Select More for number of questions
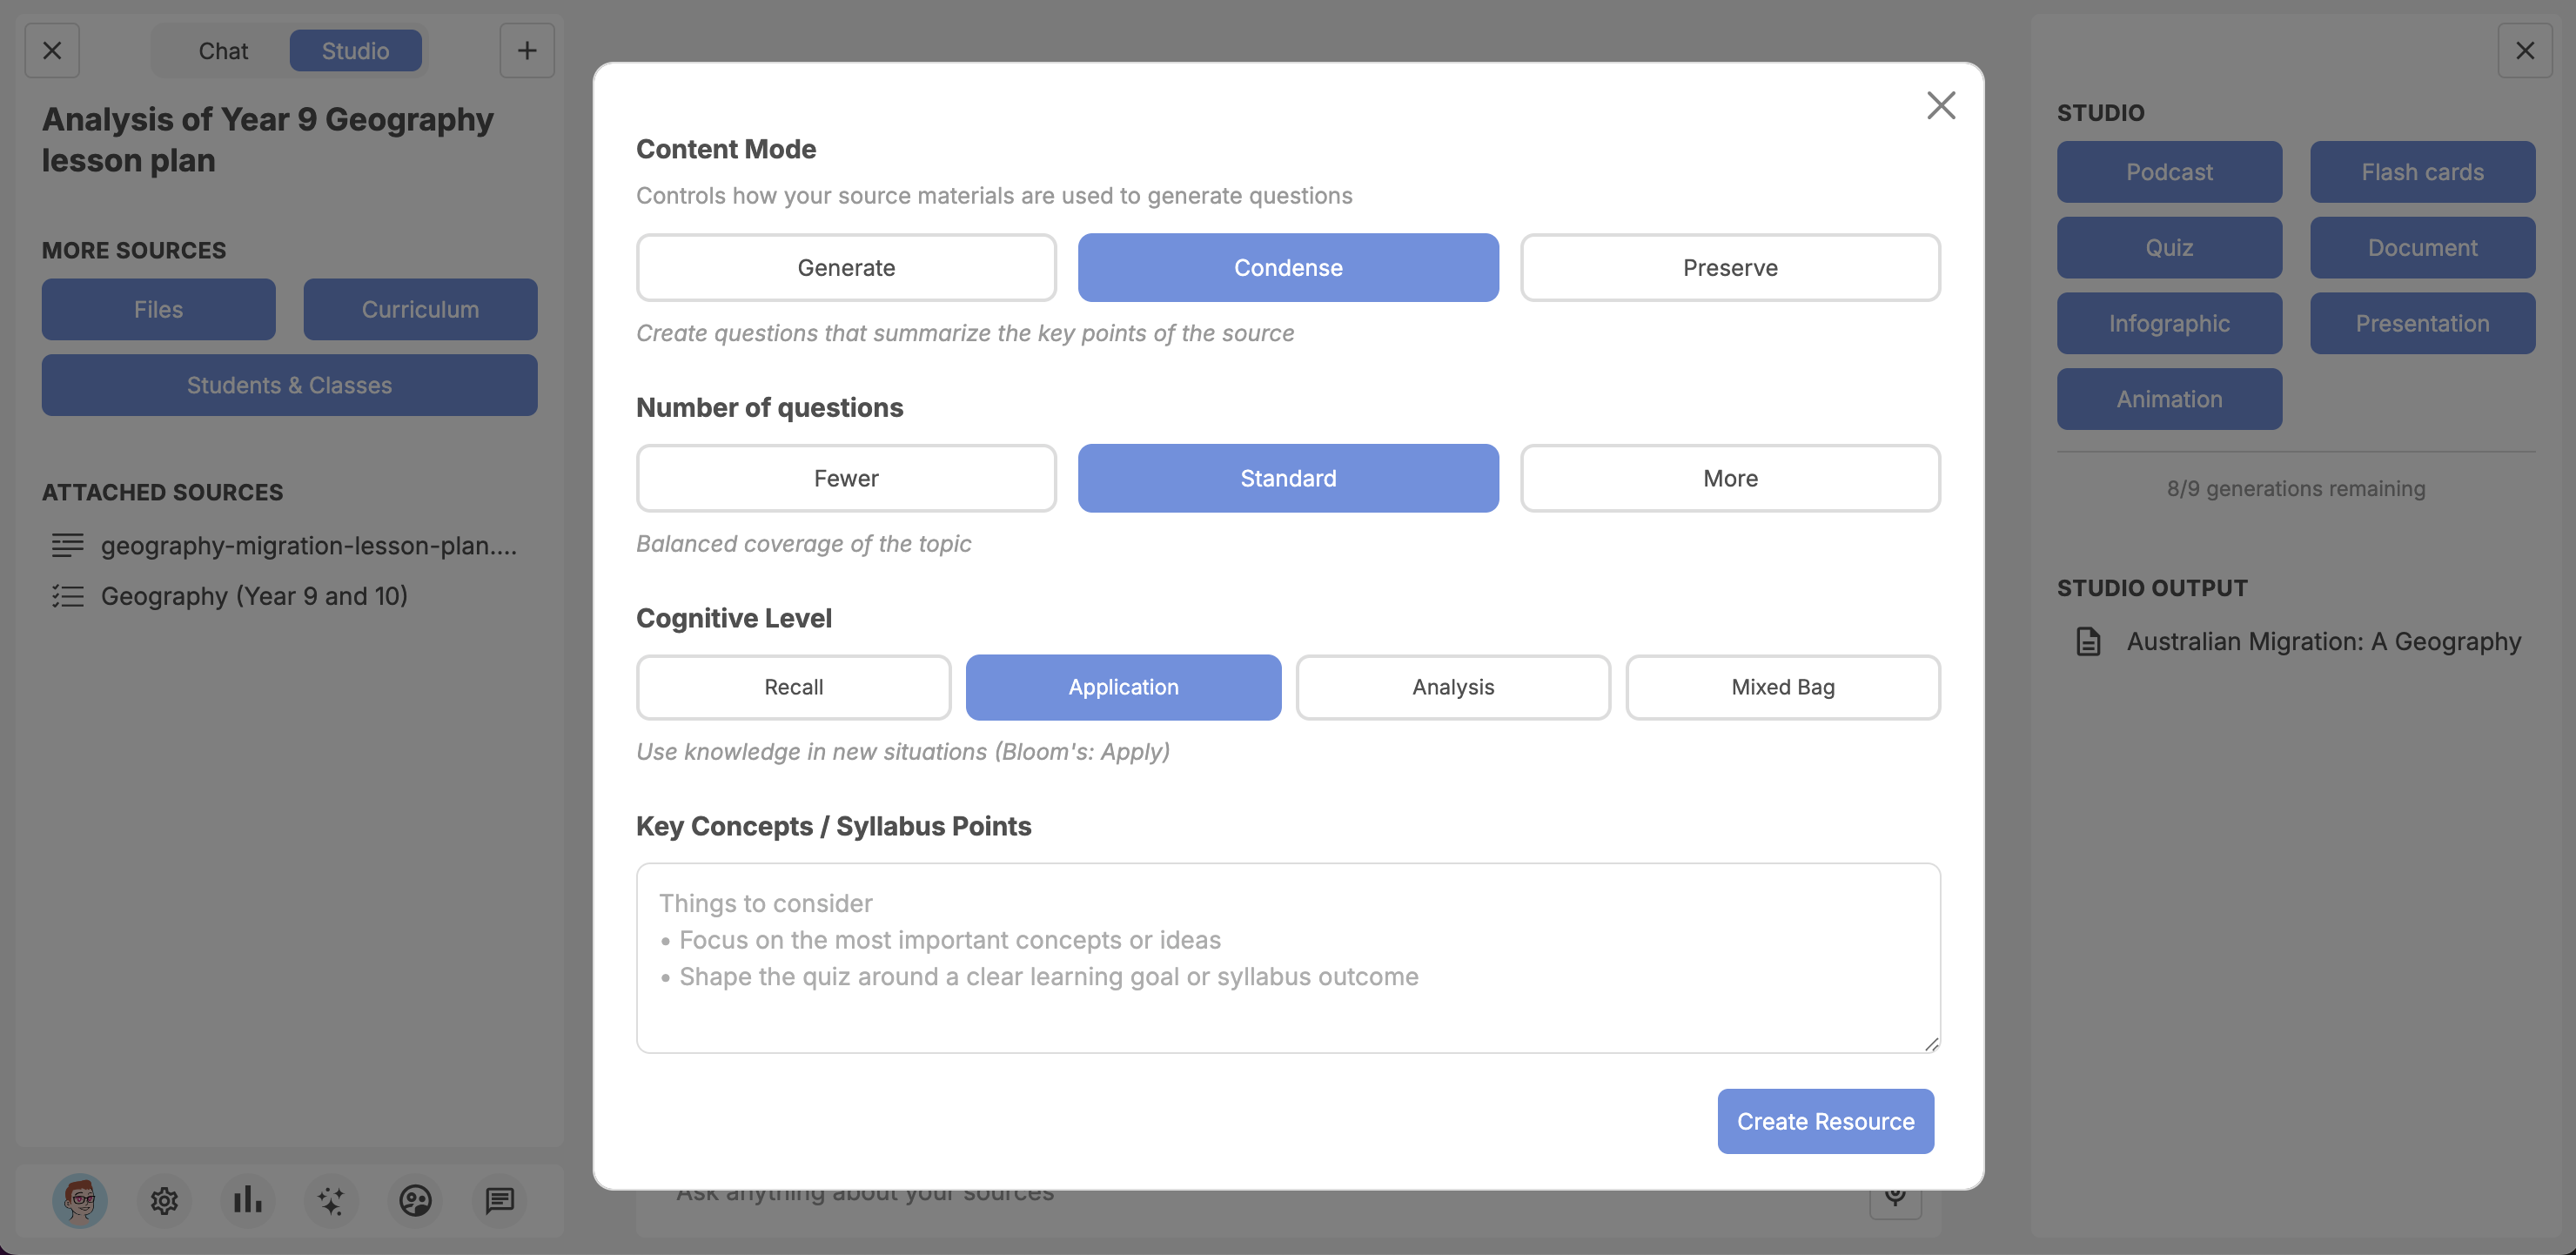Image resolution: width=2576 pixels, height=1255 pixels. 1730,478
